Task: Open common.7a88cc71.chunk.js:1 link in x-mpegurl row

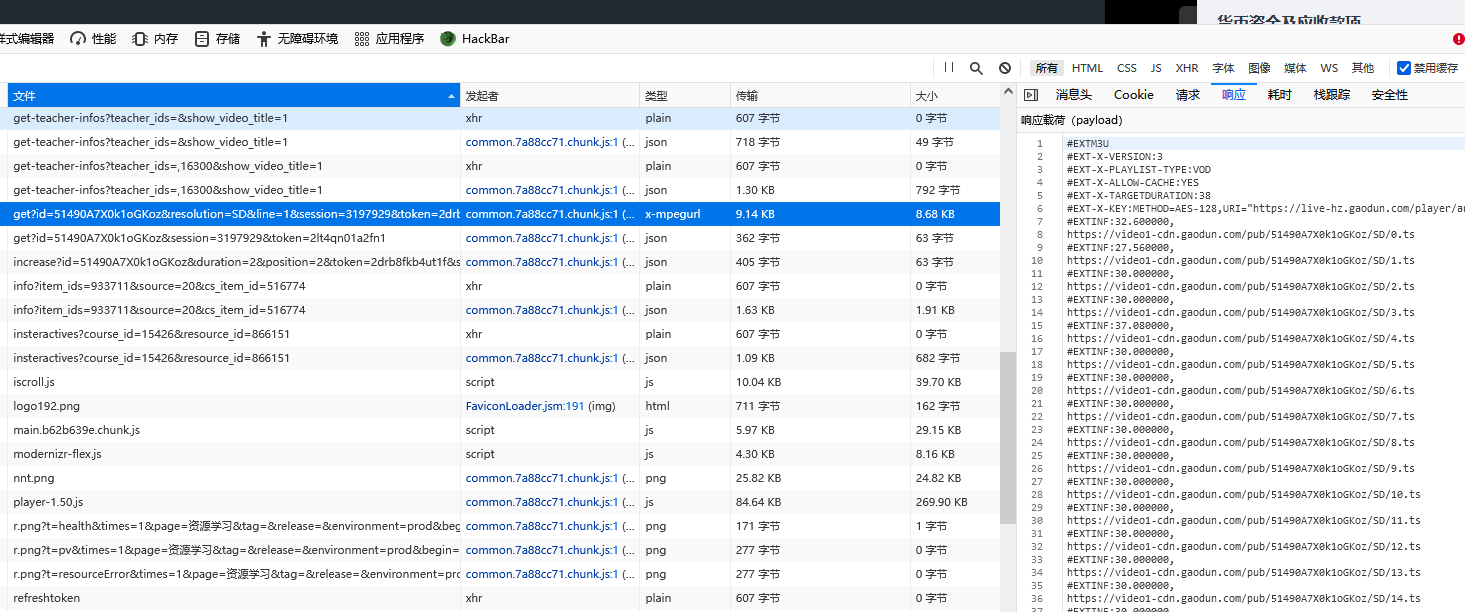Action: click(x=541, y=214)
